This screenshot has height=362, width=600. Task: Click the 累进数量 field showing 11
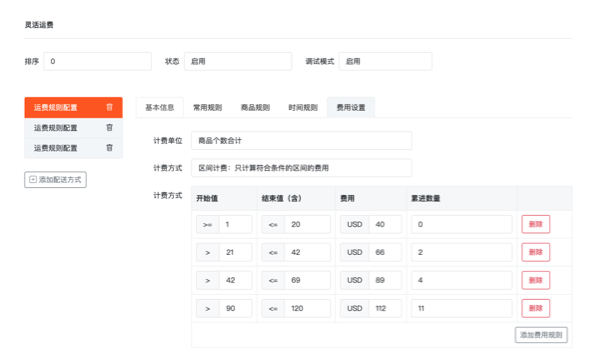[x=461, y=308]
